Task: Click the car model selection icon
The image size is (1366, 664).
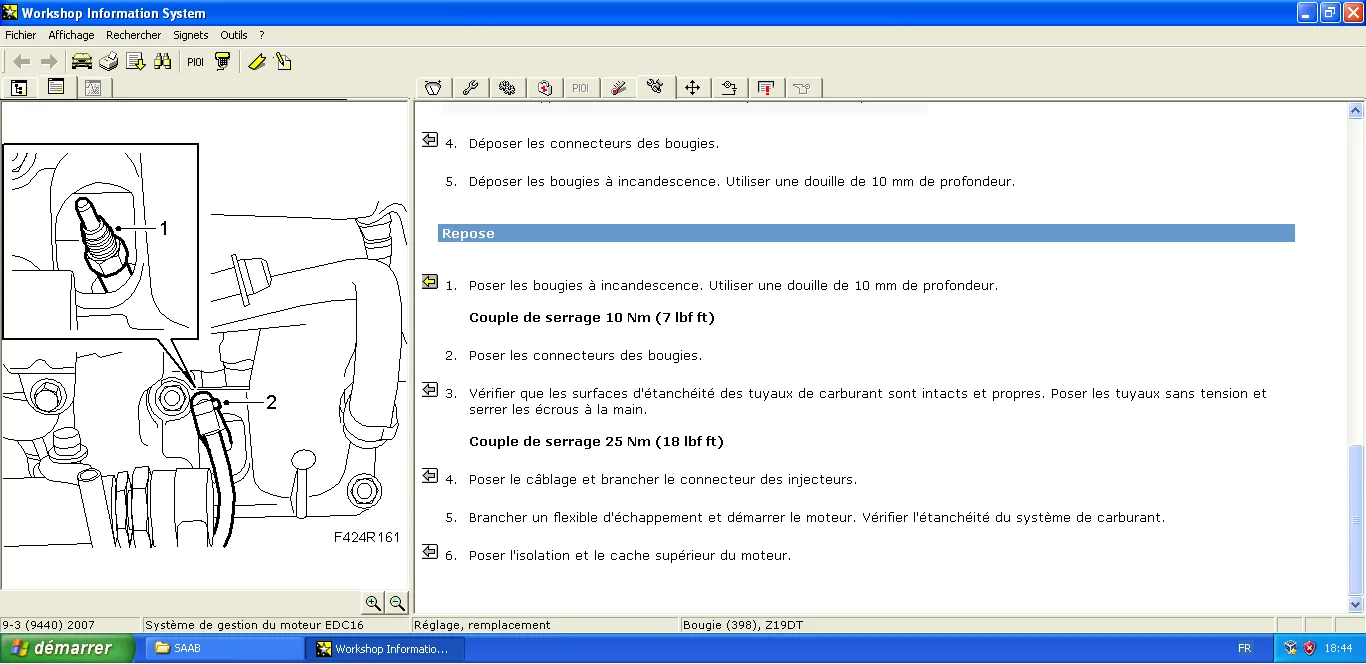Action: click(x=81, y=62)
